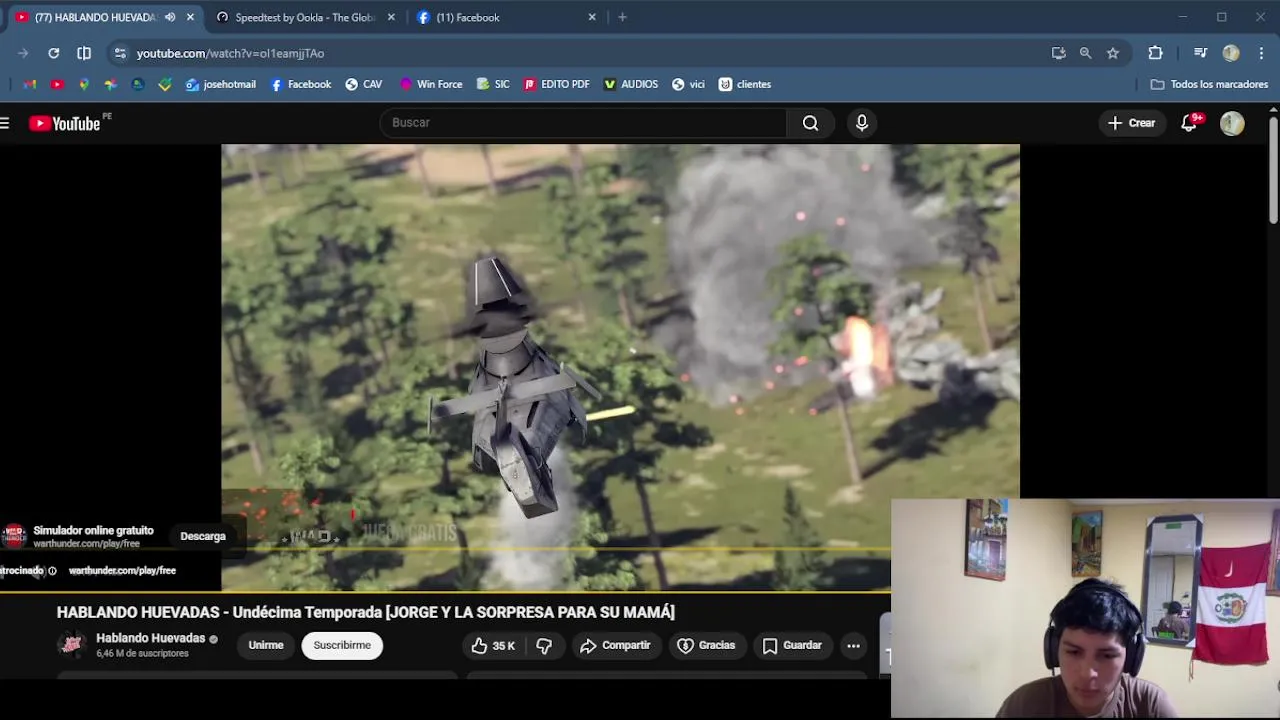Open clientes bookmark
Viewport: 1280px width, 720px height.
(x=745, y=84)
